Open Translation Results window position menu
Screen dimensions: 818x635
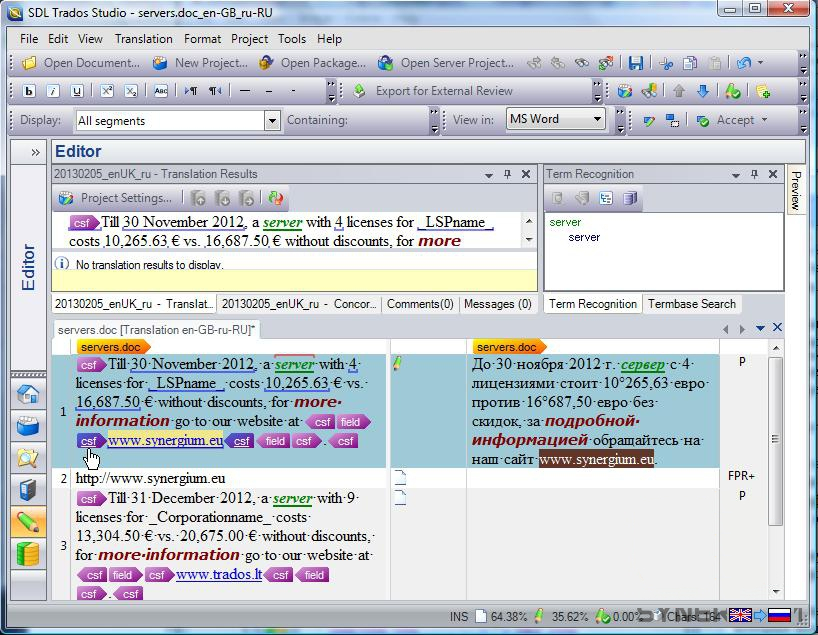click(x=489, y=175)
